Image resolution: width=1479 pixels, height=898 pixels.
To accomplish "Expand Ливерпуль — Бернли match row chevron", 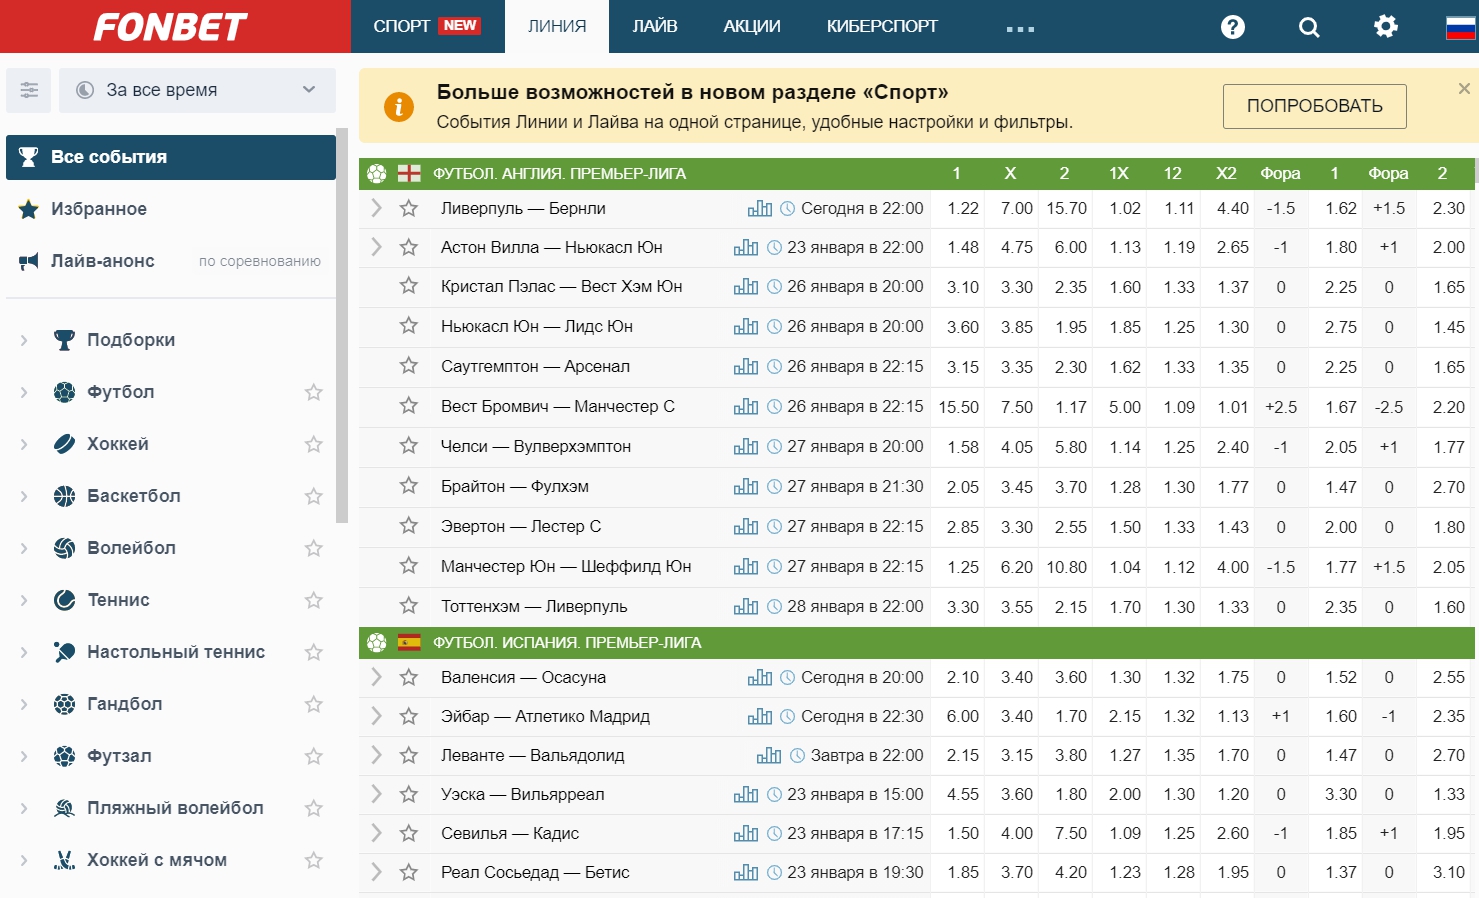I will point(376,208).
